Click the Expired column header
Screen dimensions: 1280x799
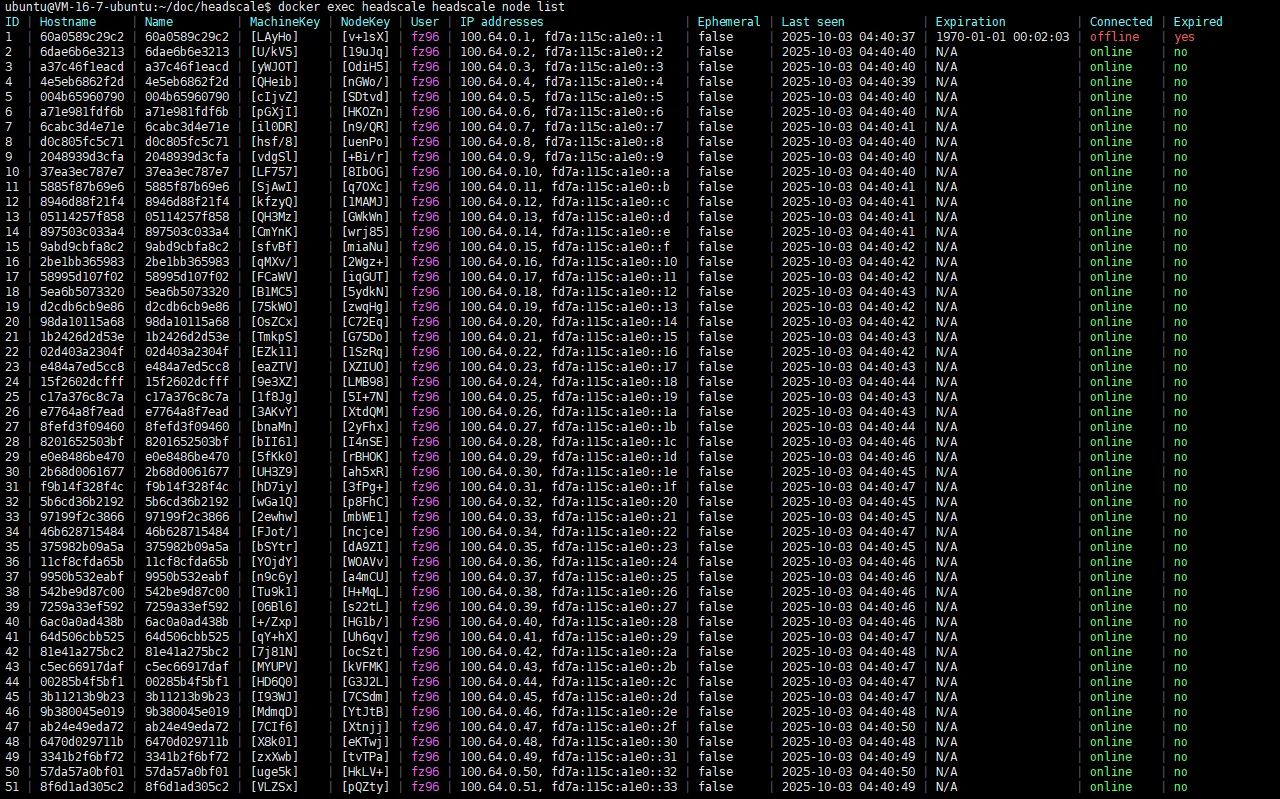click(1197, 21)
